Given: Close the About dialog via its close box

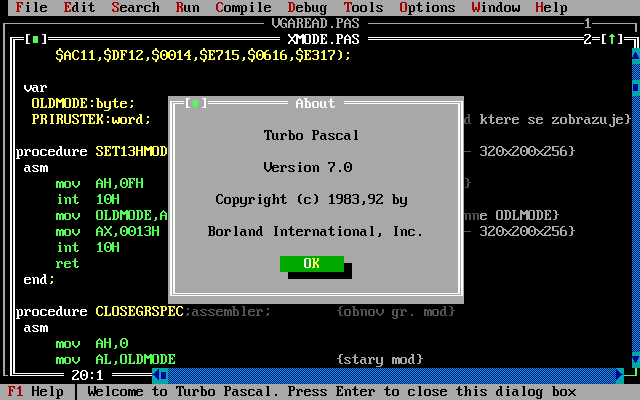Looking at the screenshot, I should (x=196, y=103).
